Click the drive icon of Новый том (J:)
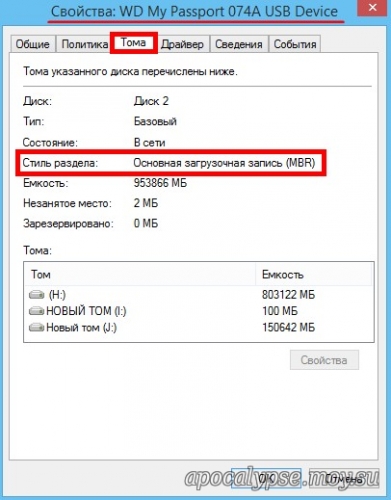Image resolution: width=391 pixels, height=500 pixels. point(36,328)
